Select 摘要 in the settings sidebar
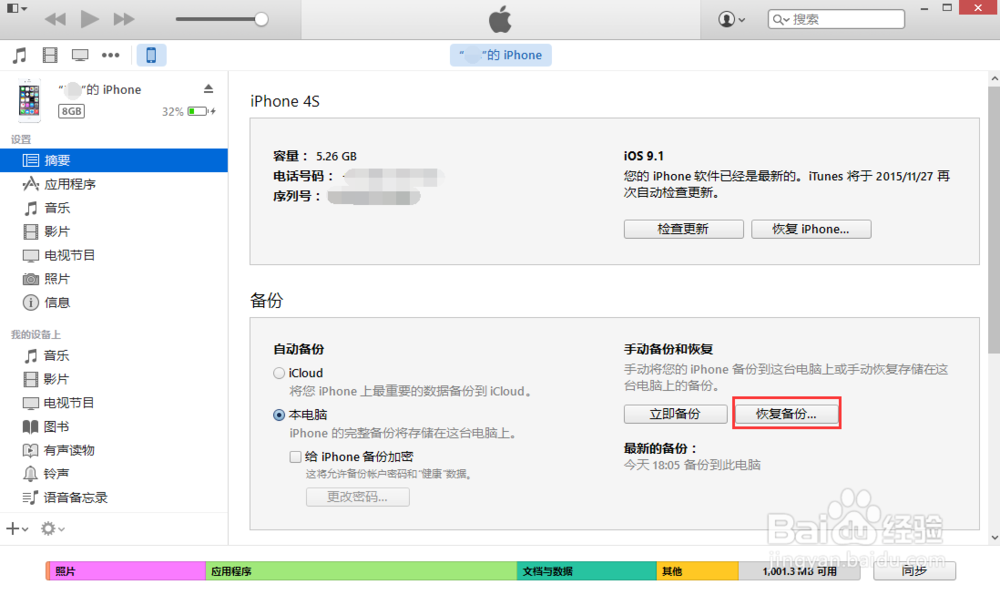 pos(114,160)
